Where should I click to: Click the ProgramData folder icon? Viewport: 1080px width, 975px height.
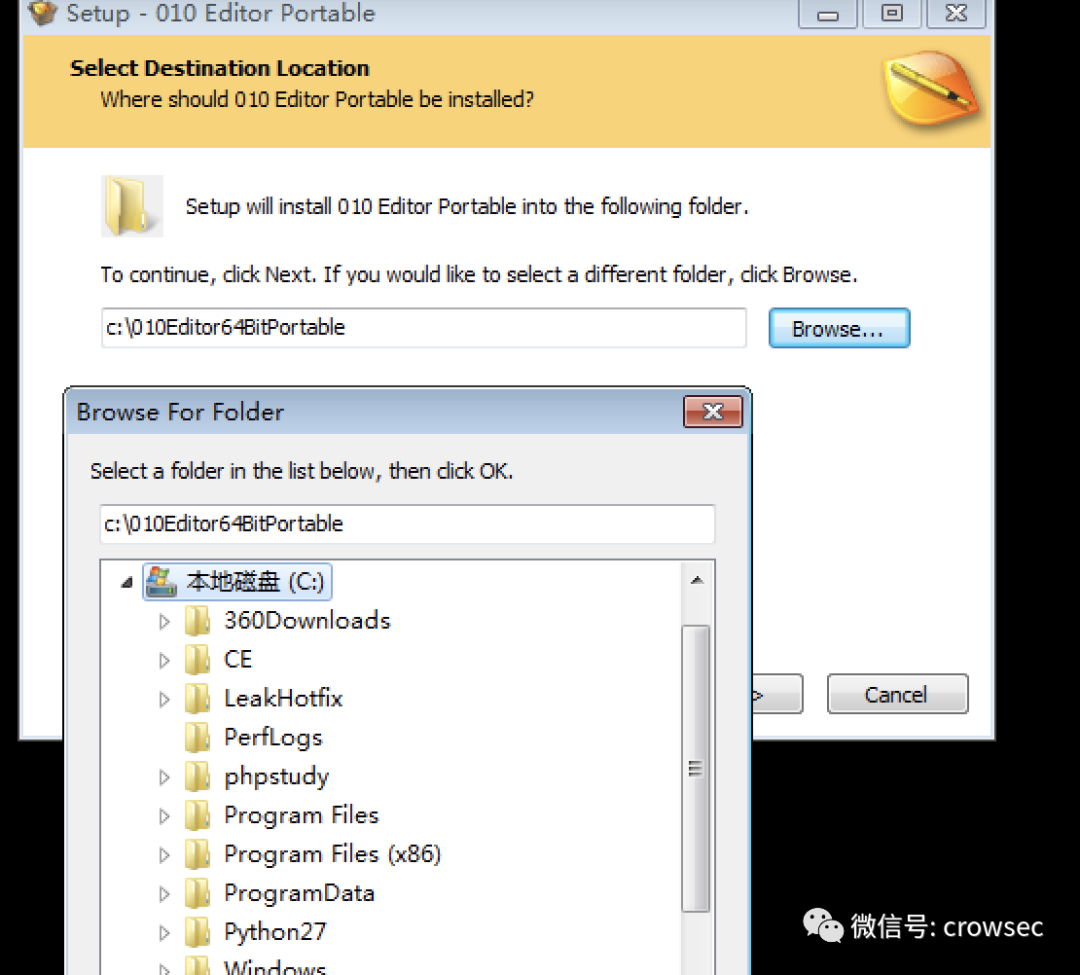(x=197, y=893)
